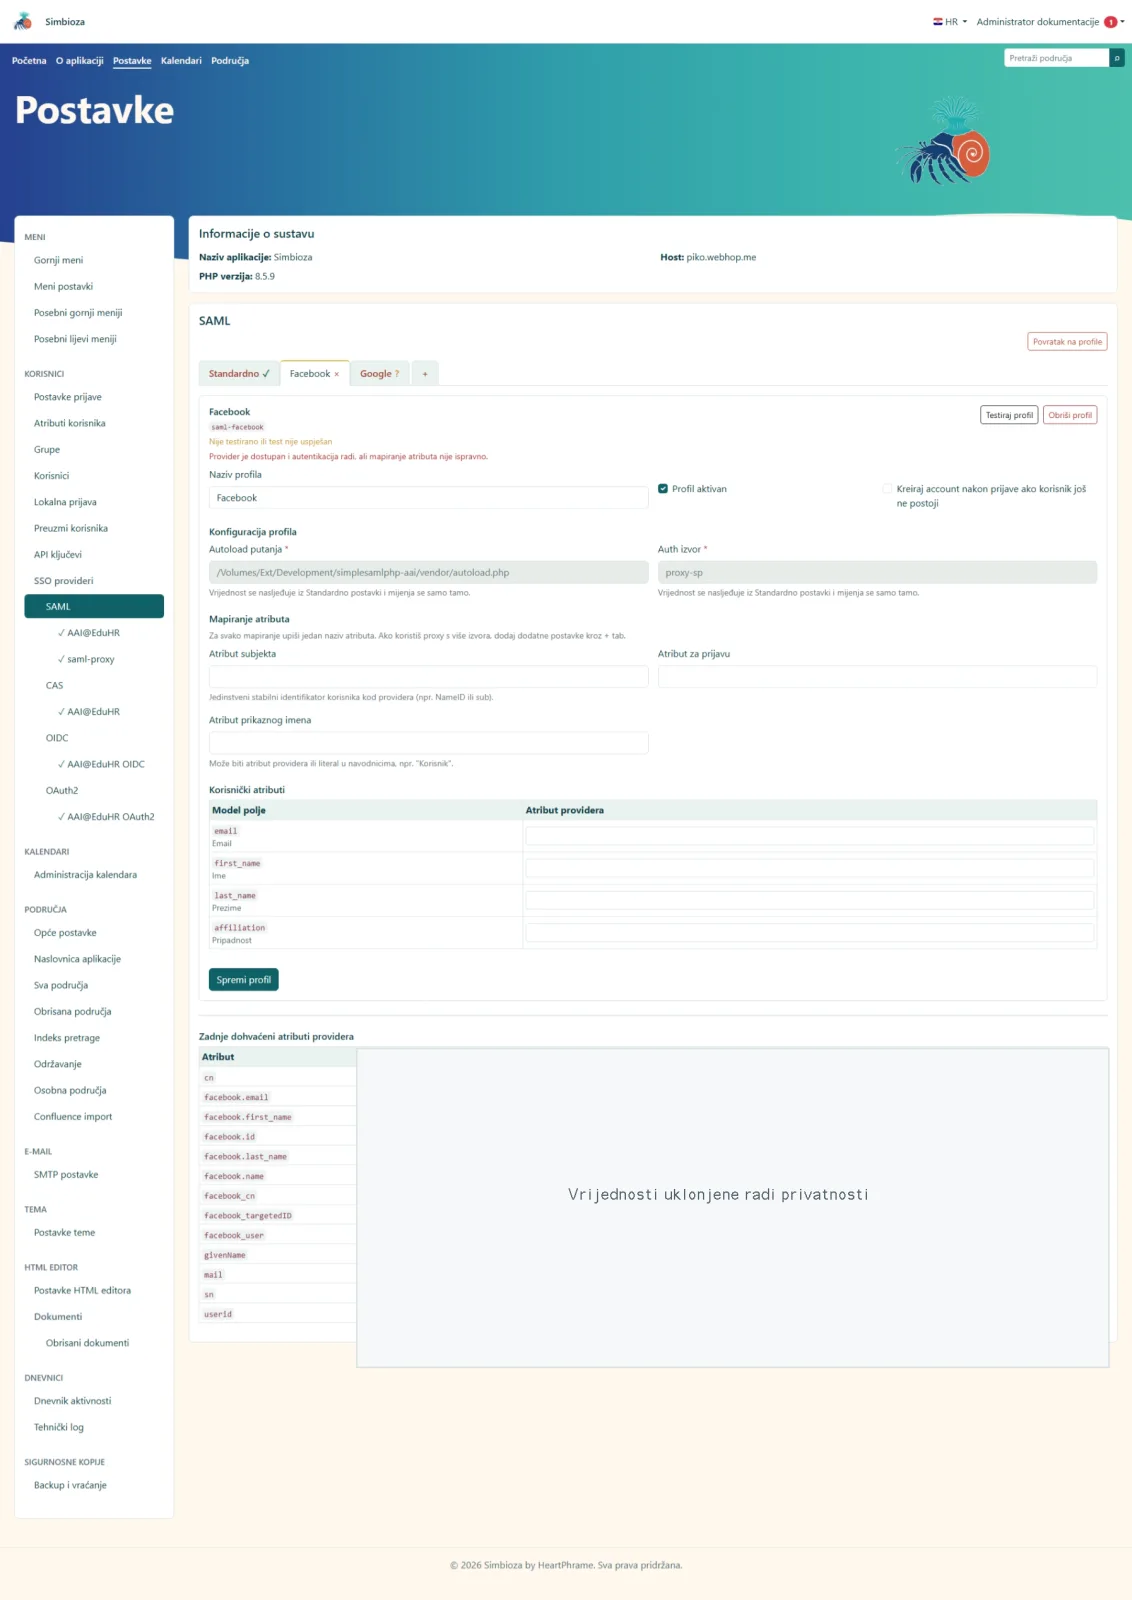
Task: Click Obriši profil button
Action: pos(1070,415)
